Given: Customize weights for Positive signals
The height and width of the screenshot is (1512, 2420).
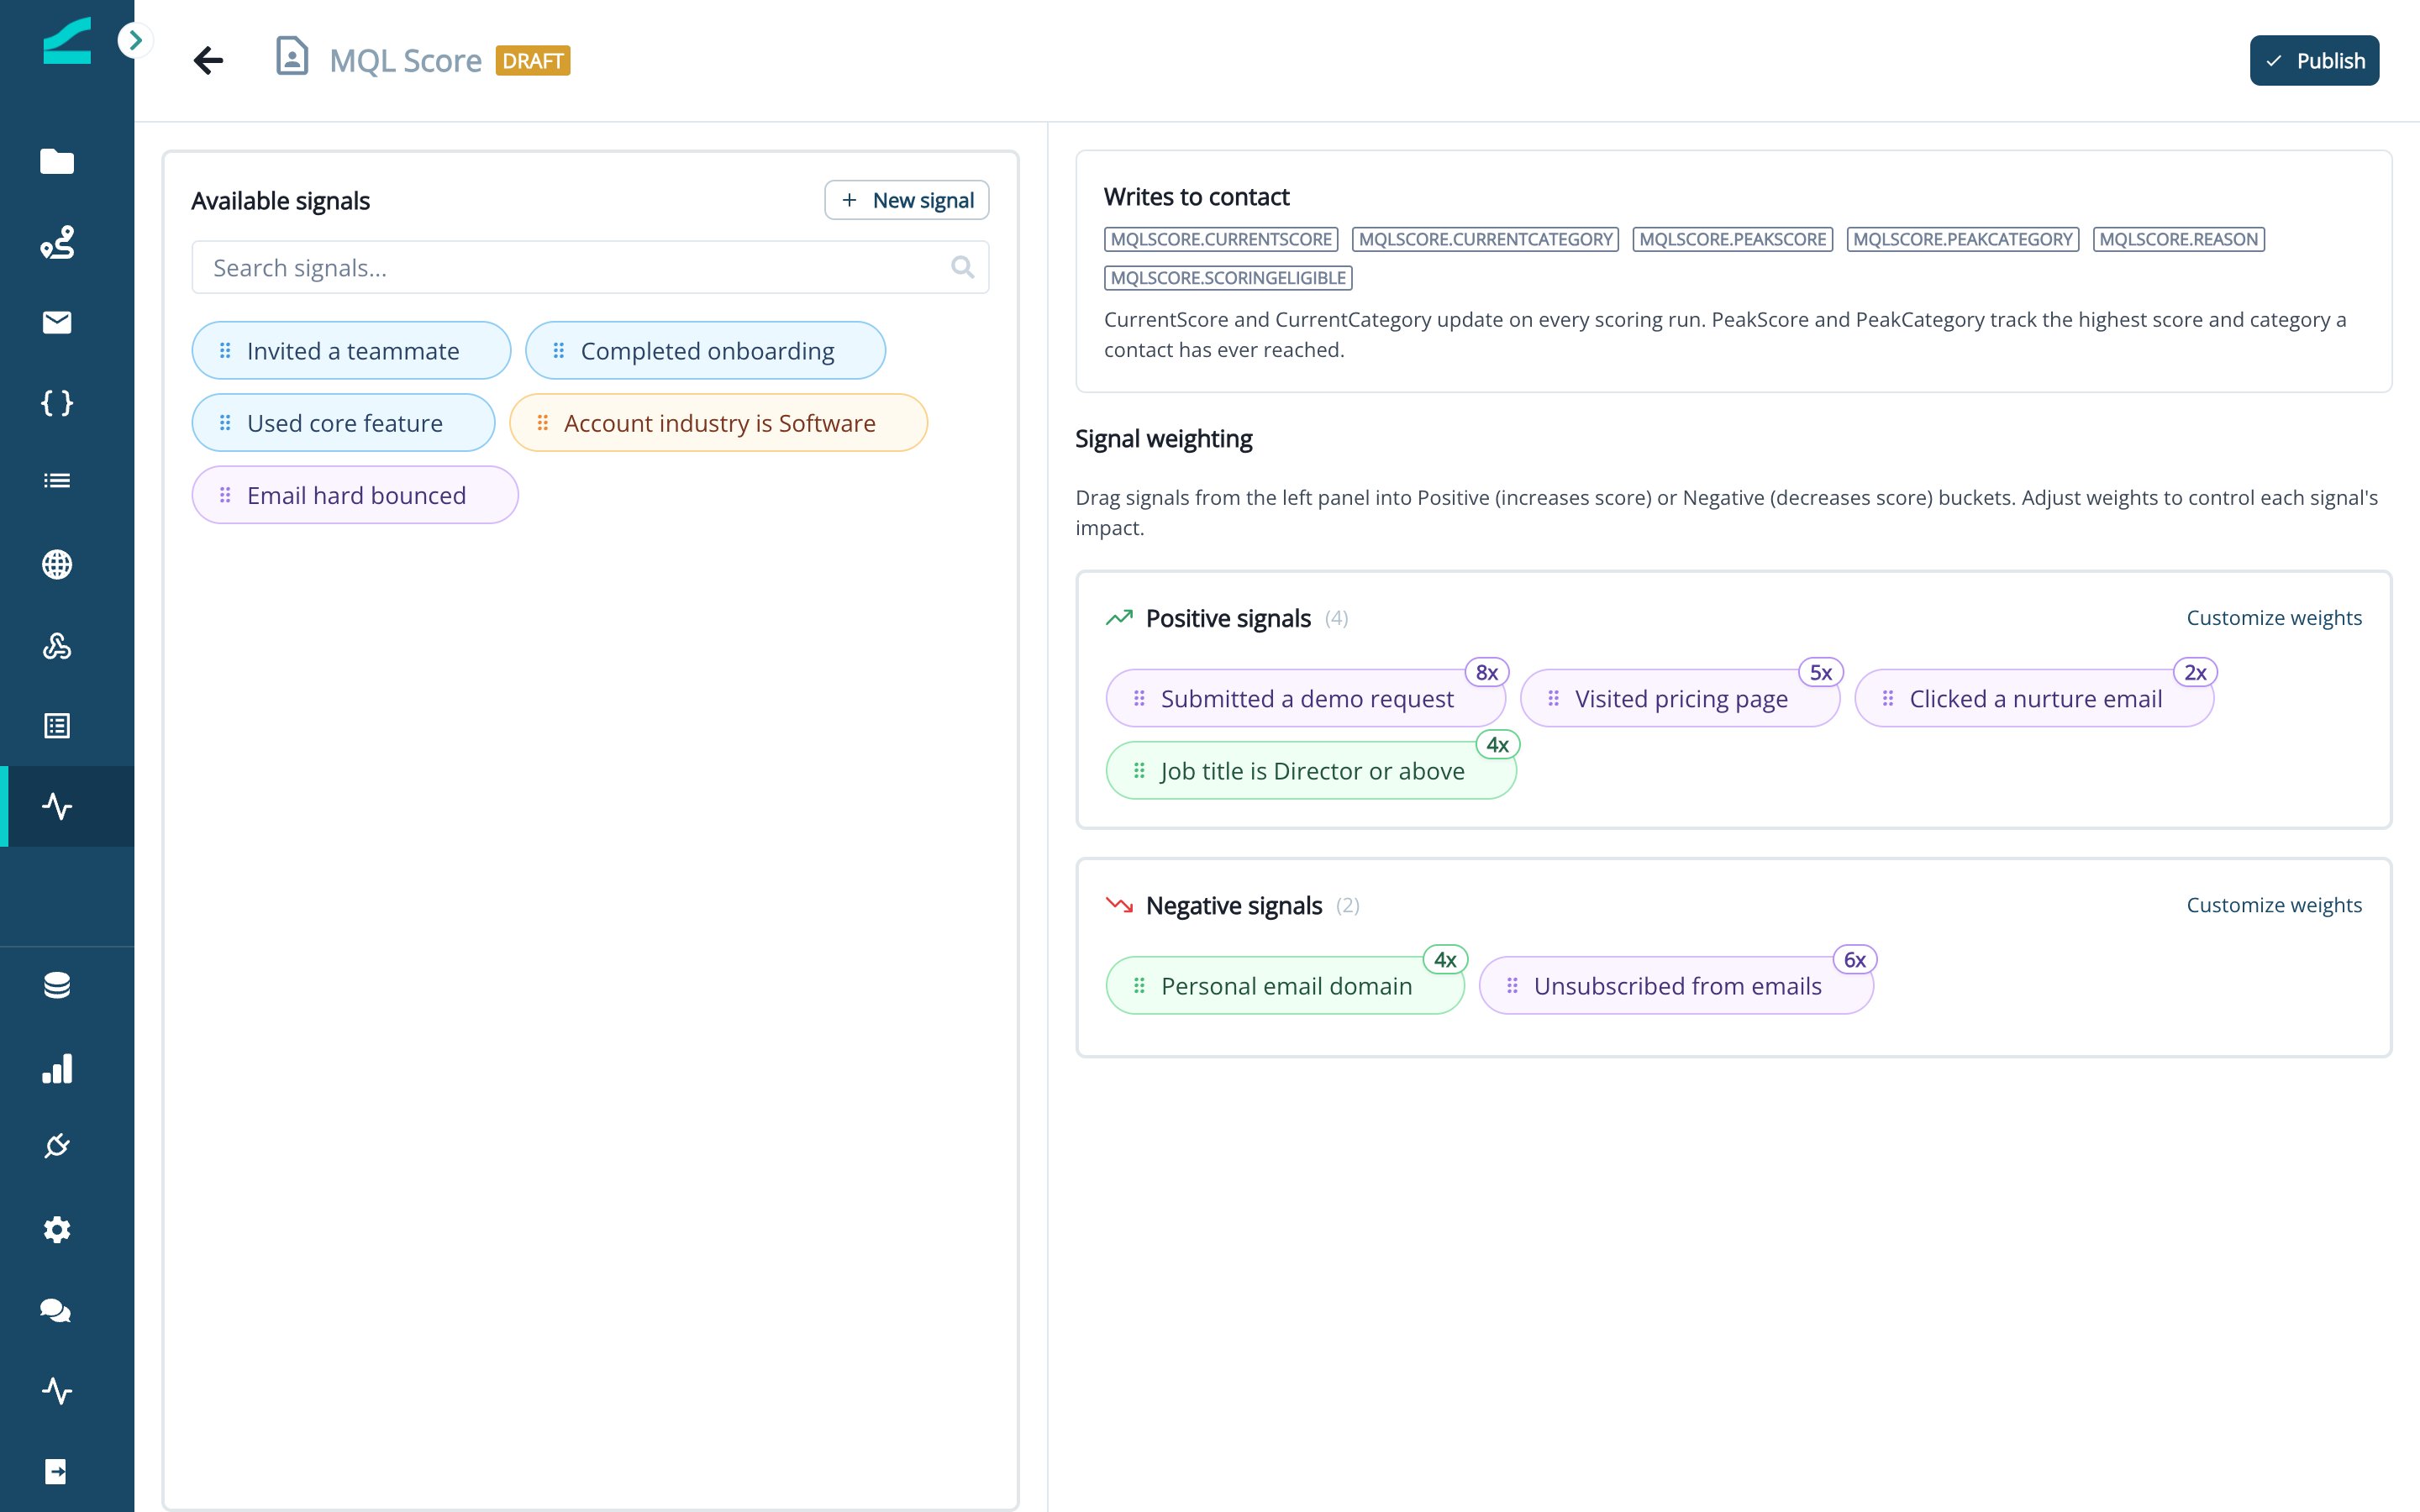Looking at the screenshot, I should [2274, 618].
